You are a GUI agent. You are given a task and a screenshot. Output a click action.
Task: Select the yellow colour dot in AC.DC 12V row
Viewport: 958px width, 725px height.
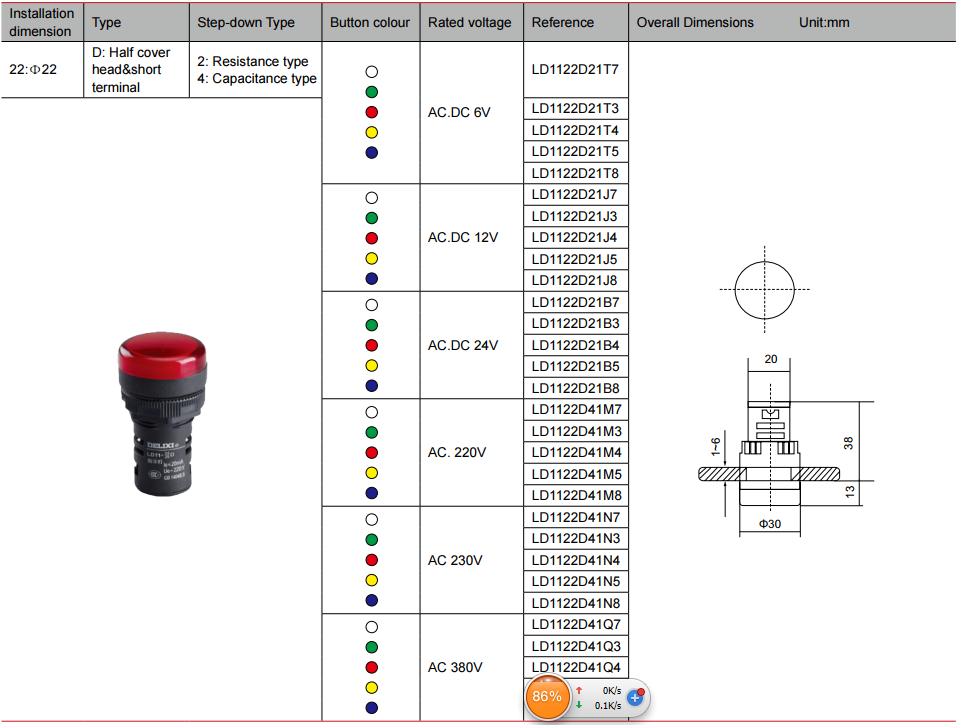371,258
